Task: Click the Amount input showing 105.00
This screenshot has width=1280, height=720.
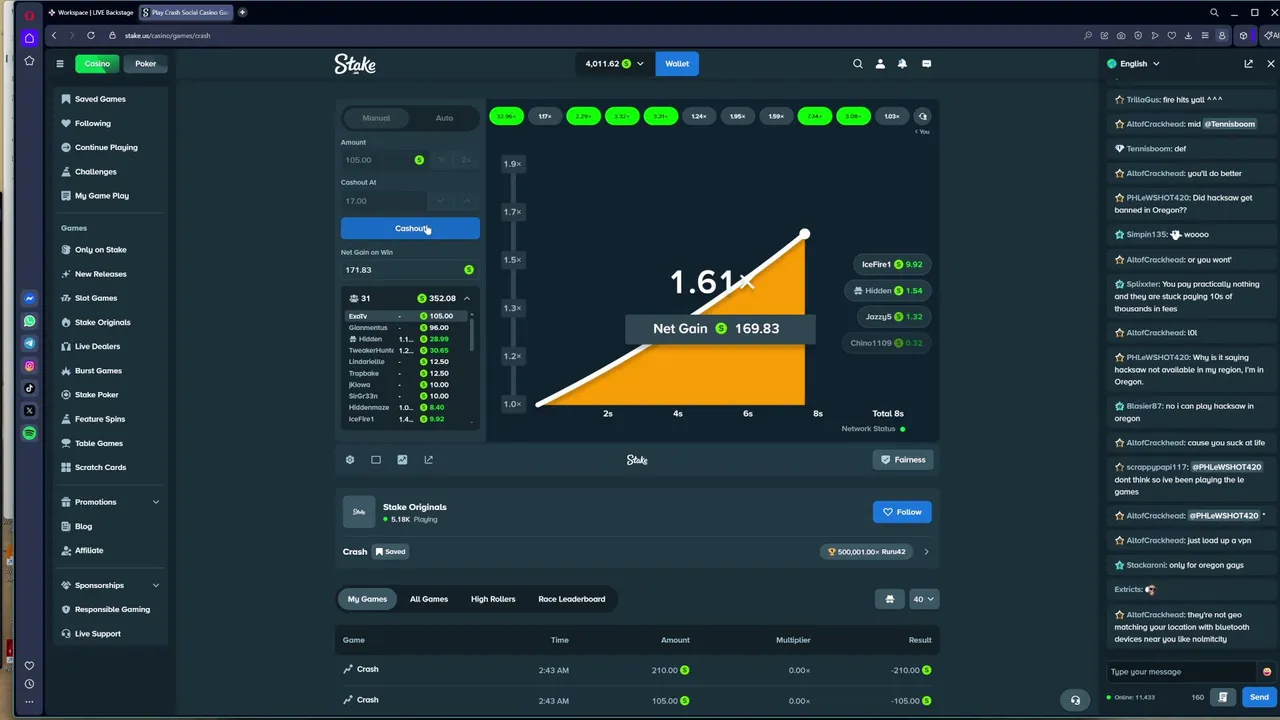Action: pyautogui.click(x=383, y=160)
